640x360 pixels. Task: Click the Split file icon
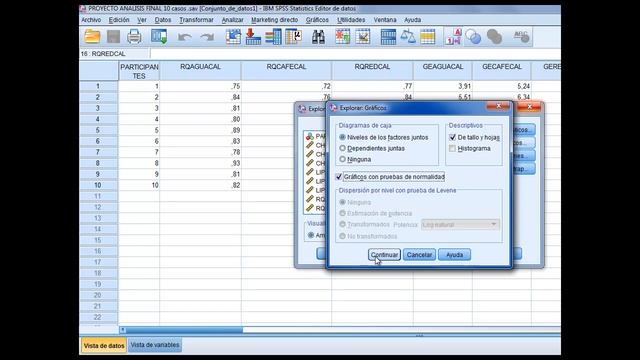(388, 37)
